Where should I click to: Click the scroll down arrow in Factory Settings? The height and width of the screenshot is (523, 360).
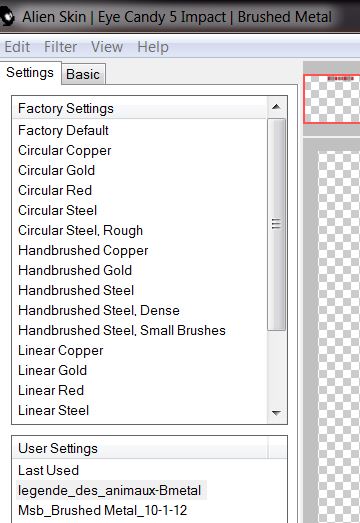coord(276,413)
